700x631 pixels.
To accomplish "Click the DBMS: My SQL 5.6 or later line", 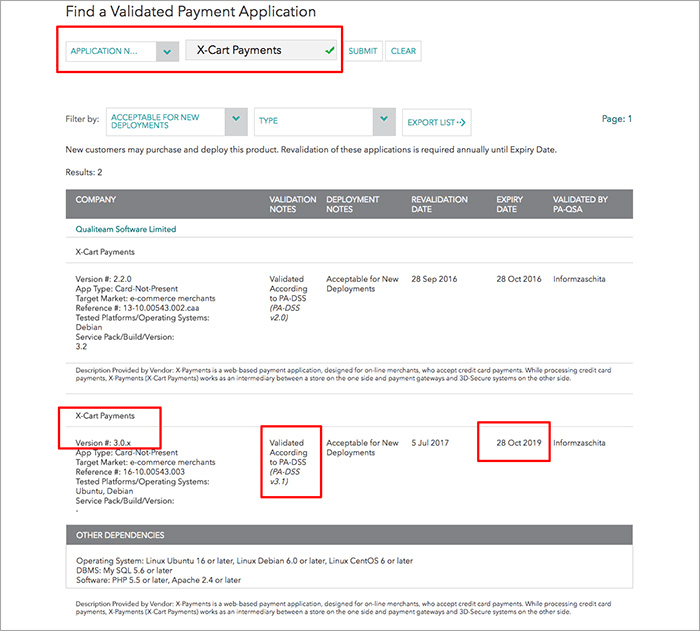I will 124,570.
